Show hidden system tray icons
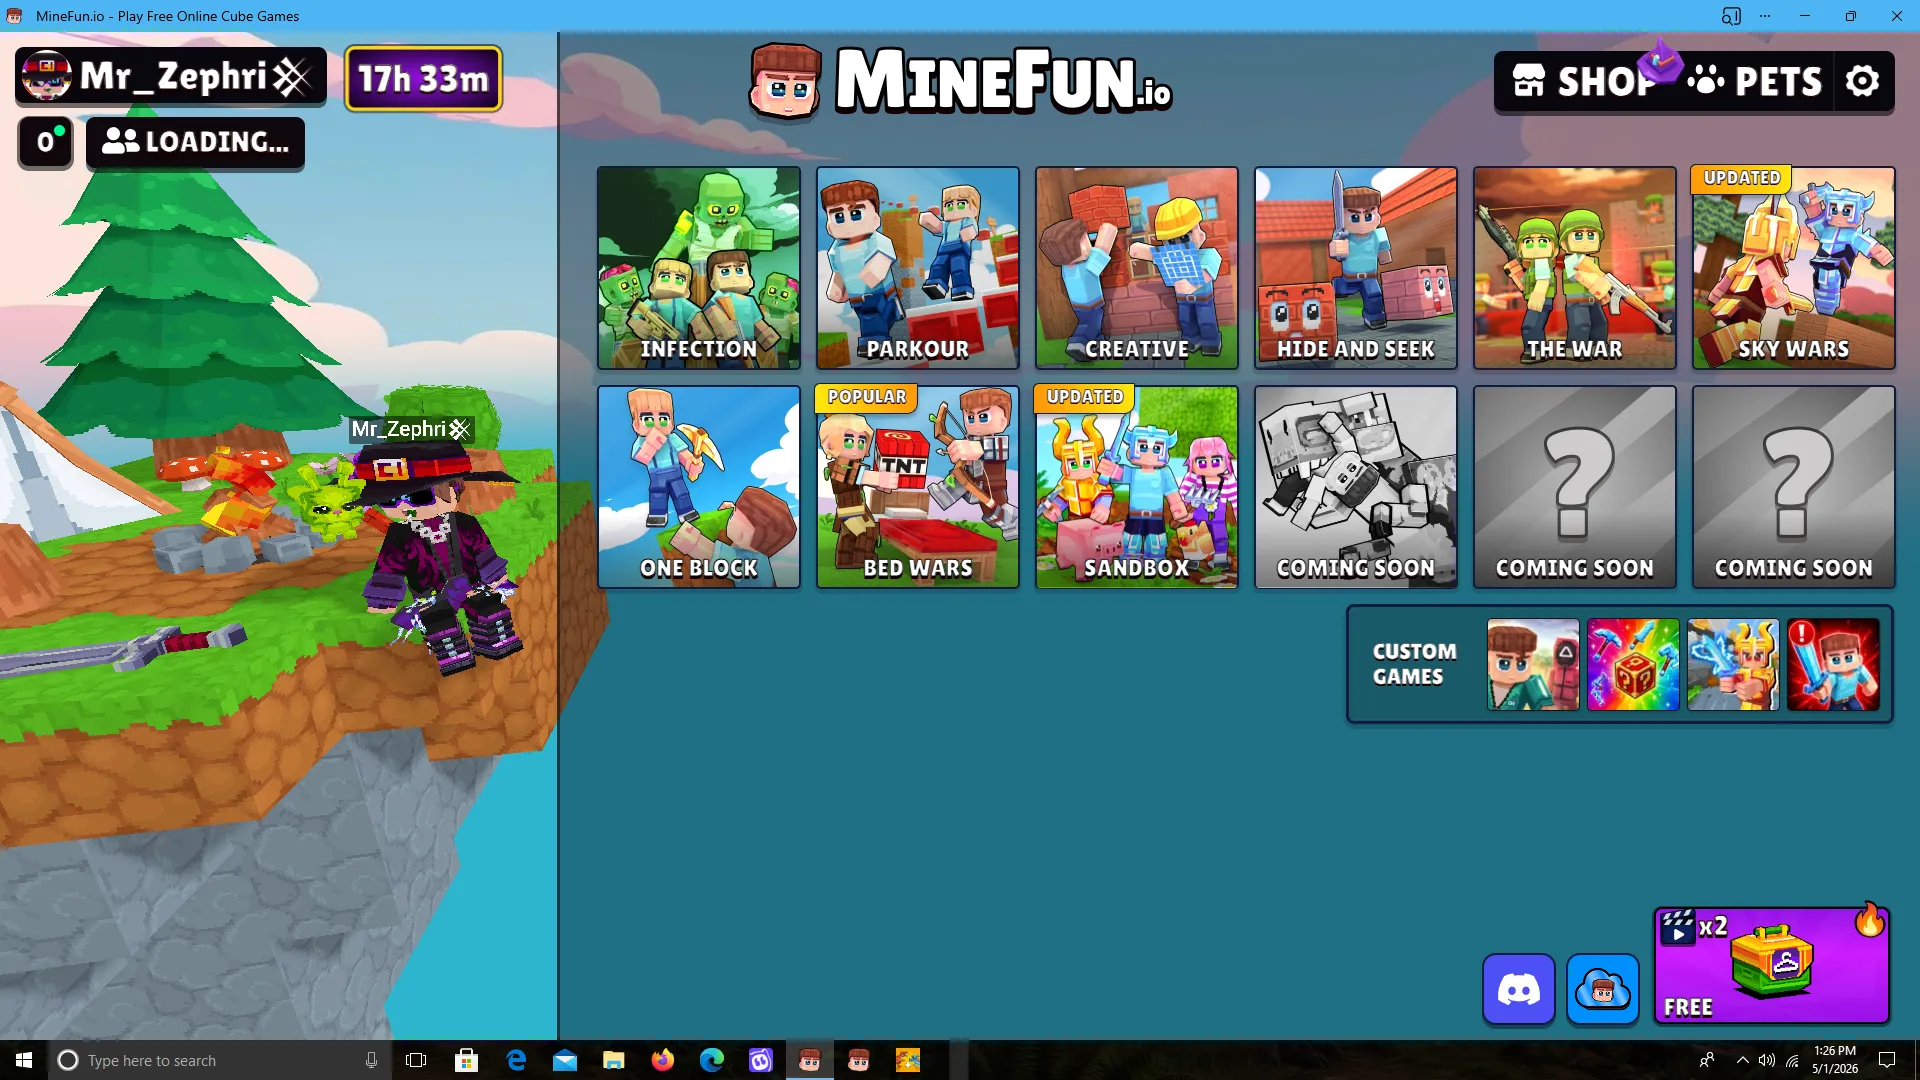This screenshot has height=1080, width=1920. pos(1743,1060)
